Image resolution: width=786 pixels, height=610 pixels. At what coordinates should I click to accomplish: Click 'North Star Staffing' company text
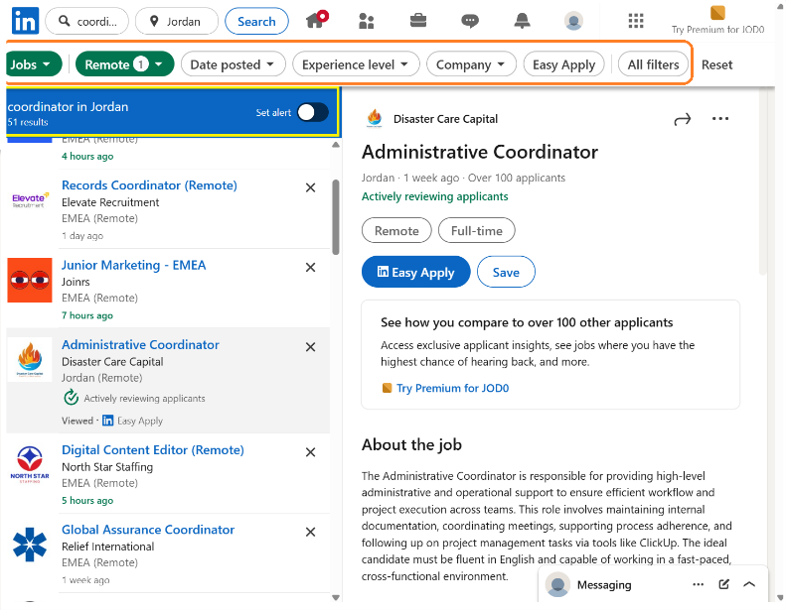pos(107,467)
